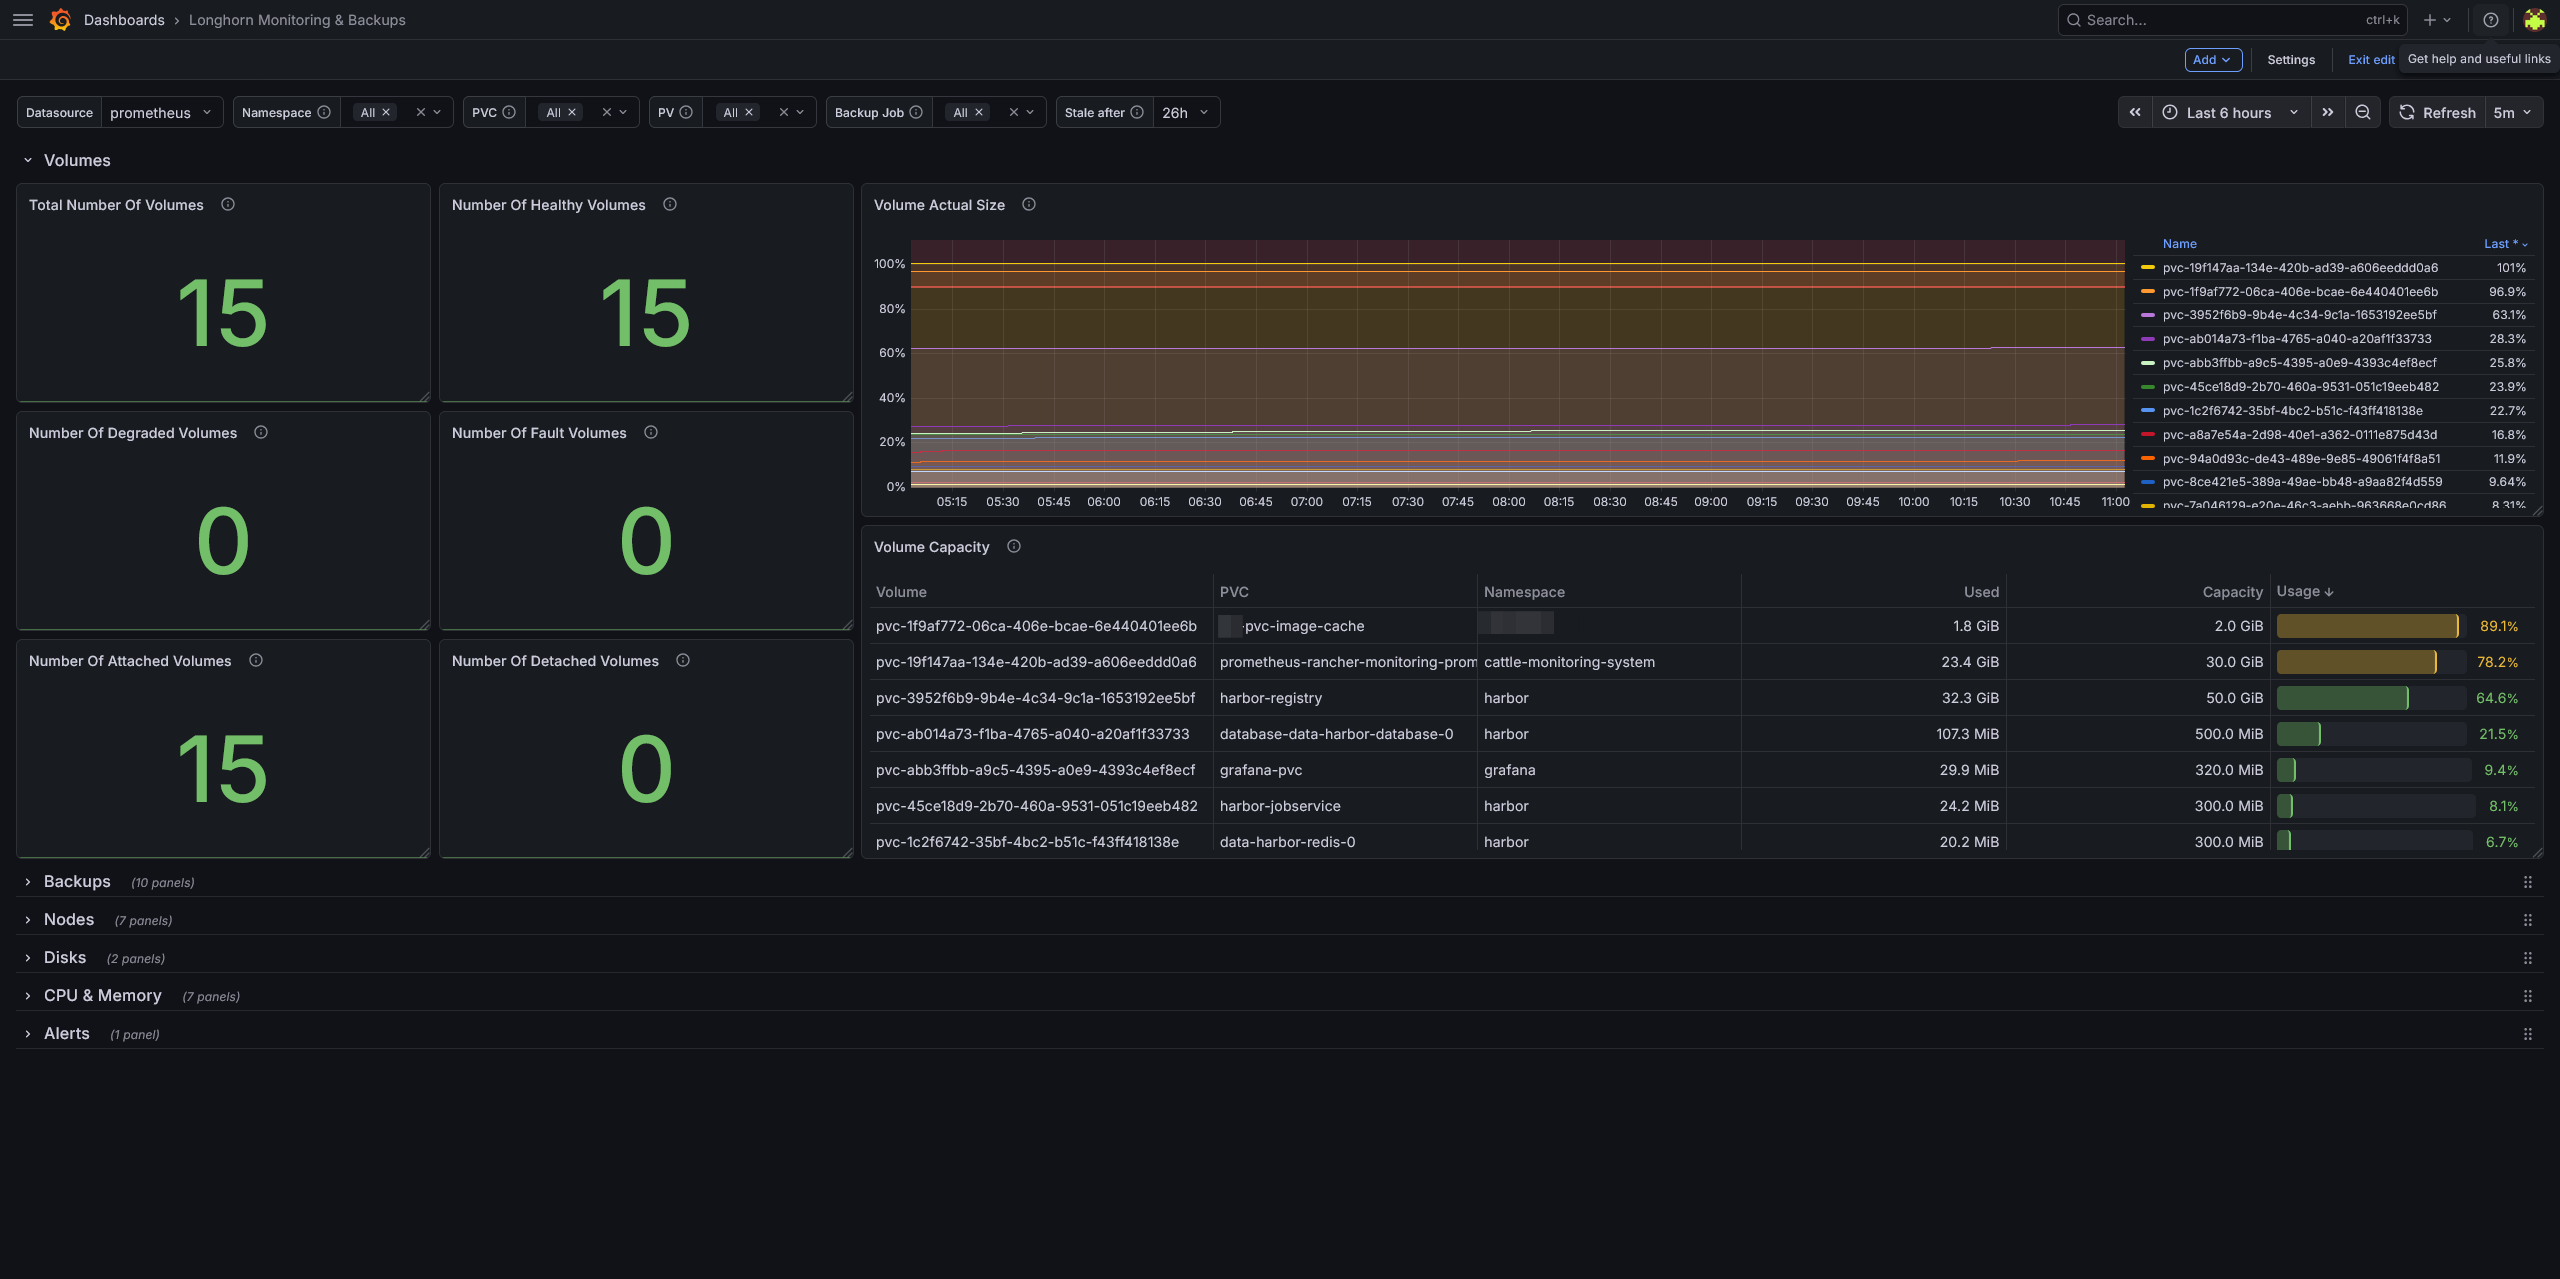Toggle pvc-a8a7e54a series in chart legend

2299,435
